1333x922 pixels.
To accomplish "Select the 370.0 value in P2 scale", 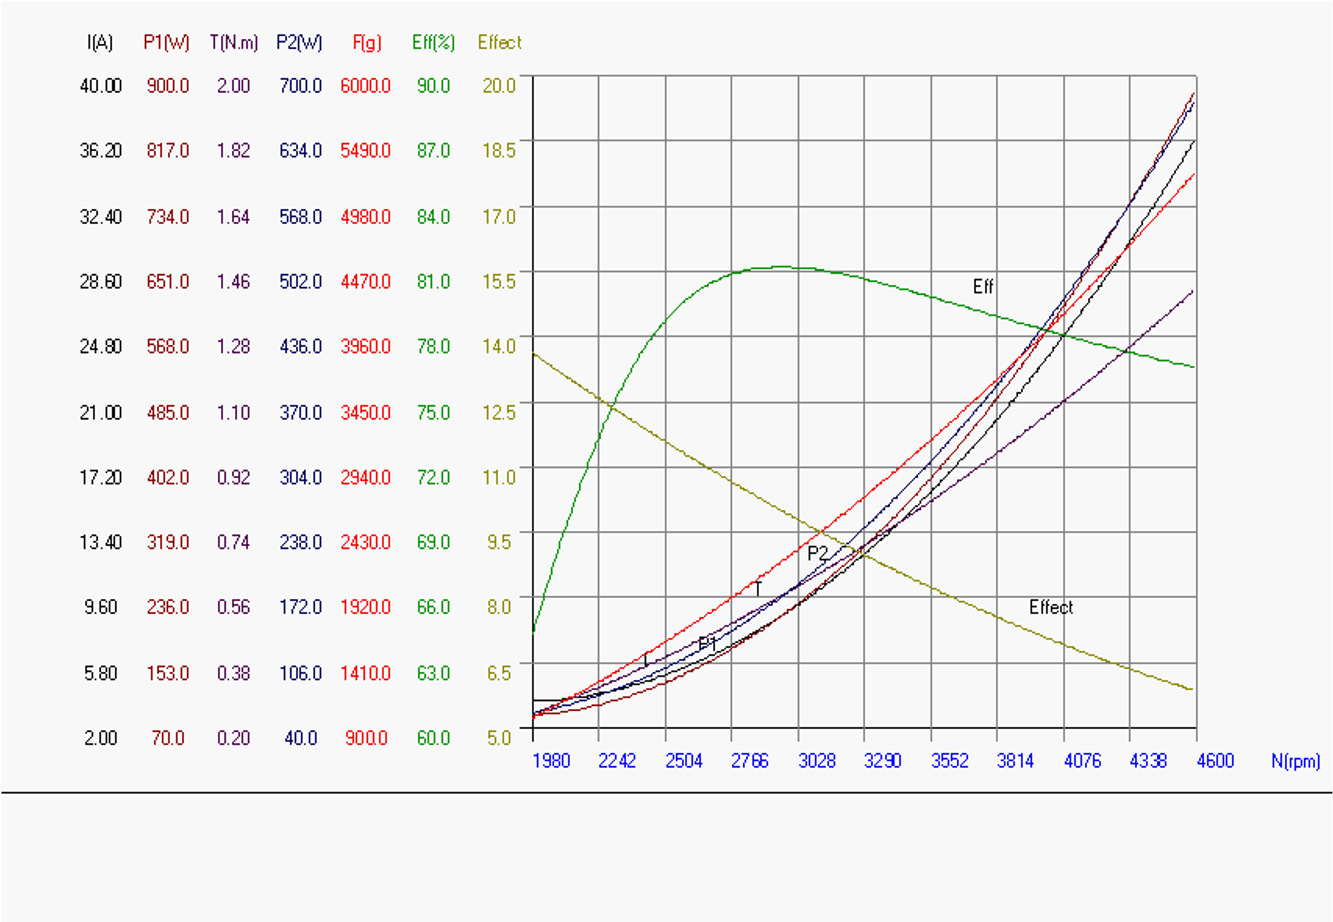I will pyautogui.click(x=300, y=412).
